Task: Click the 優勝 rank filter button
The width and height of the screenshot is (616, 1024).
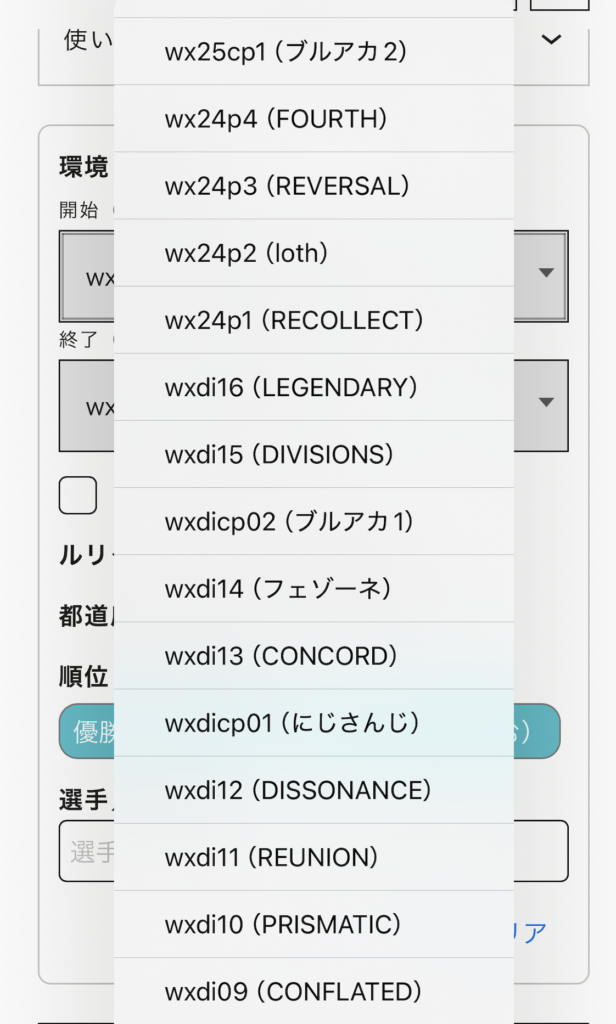Action: click(86, 732)
